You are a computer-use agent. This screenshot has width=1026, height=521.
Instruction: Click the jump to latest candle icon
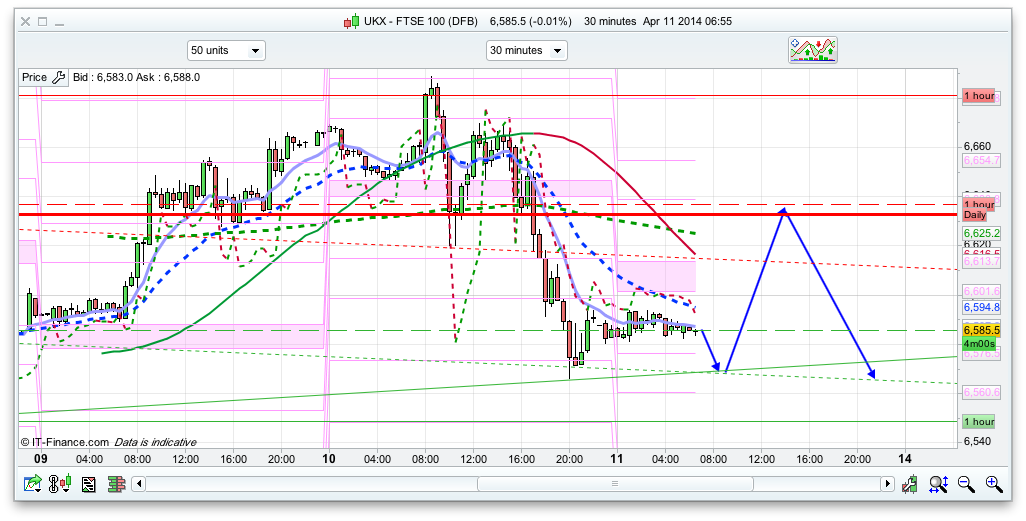(x=910, y=484)
